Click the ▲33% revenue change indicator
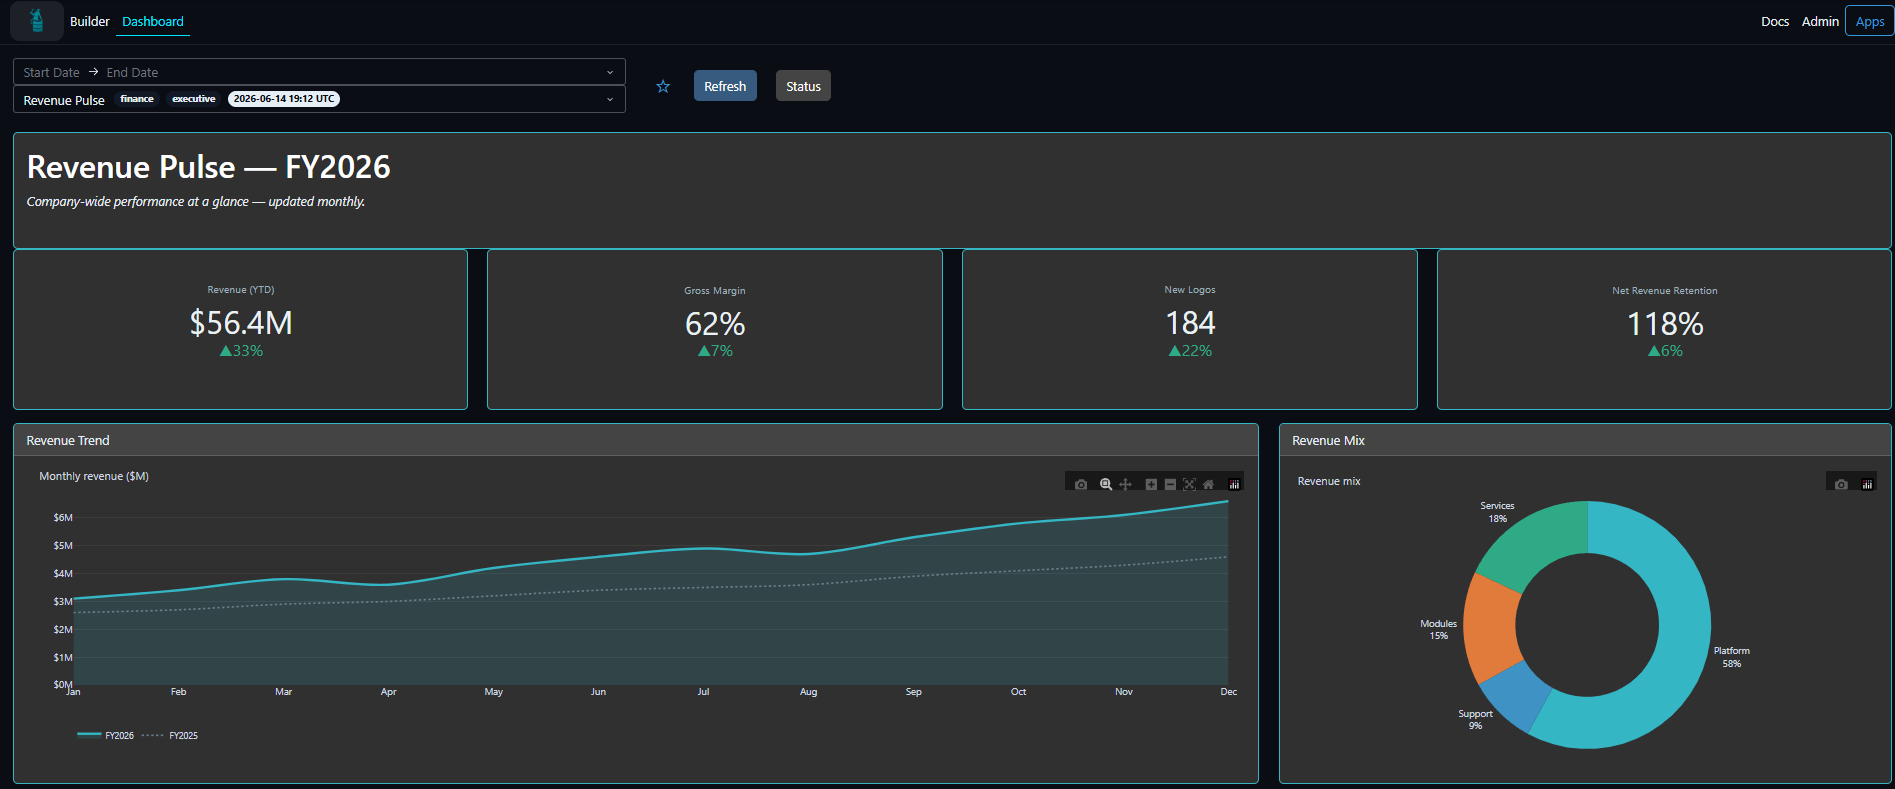The height and width of the screenshot is (789, 1895). (241, 351)
